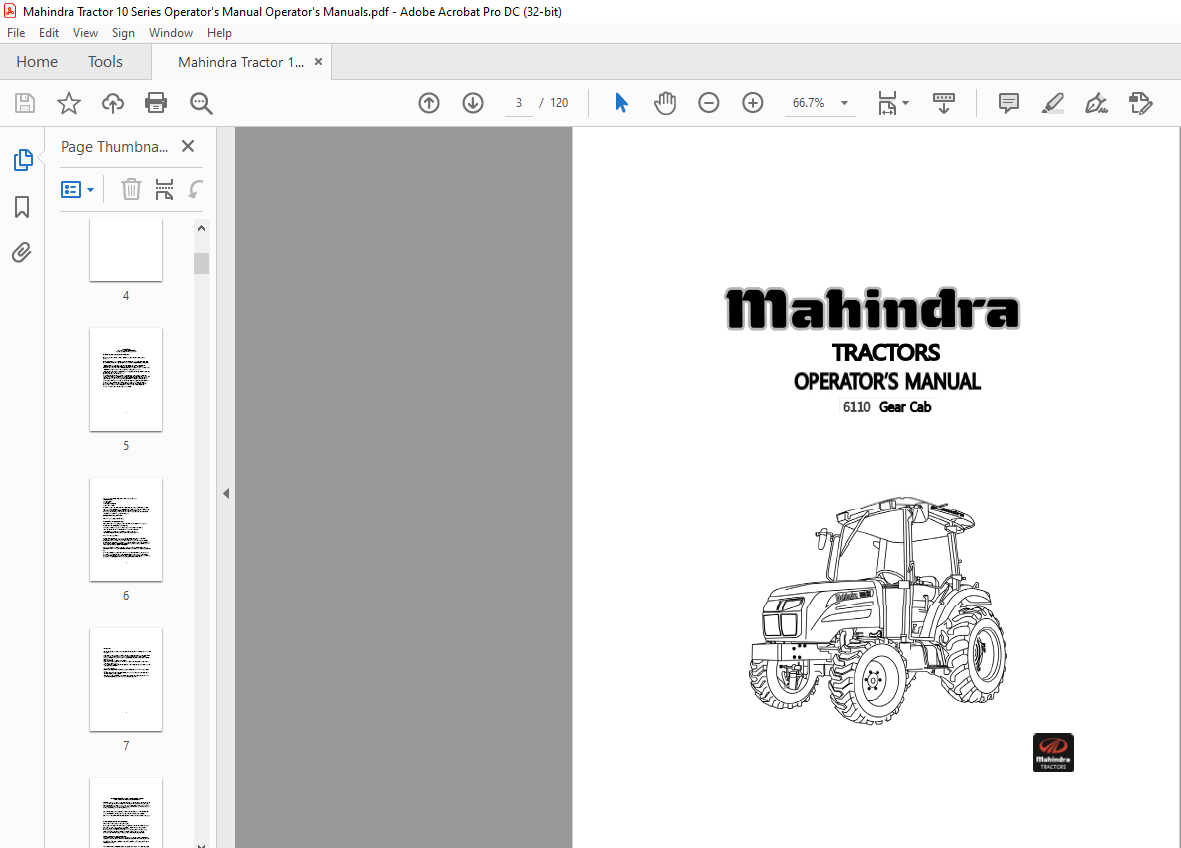Open the Attachments paperclip panel
The width and height of the screenshot is (1181, 848).
[22, 252]
